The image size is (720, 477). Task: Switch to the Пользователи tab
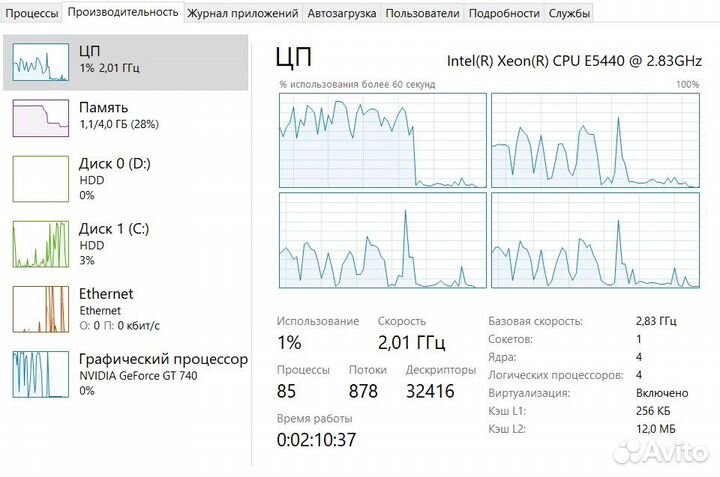click(422, 13)
